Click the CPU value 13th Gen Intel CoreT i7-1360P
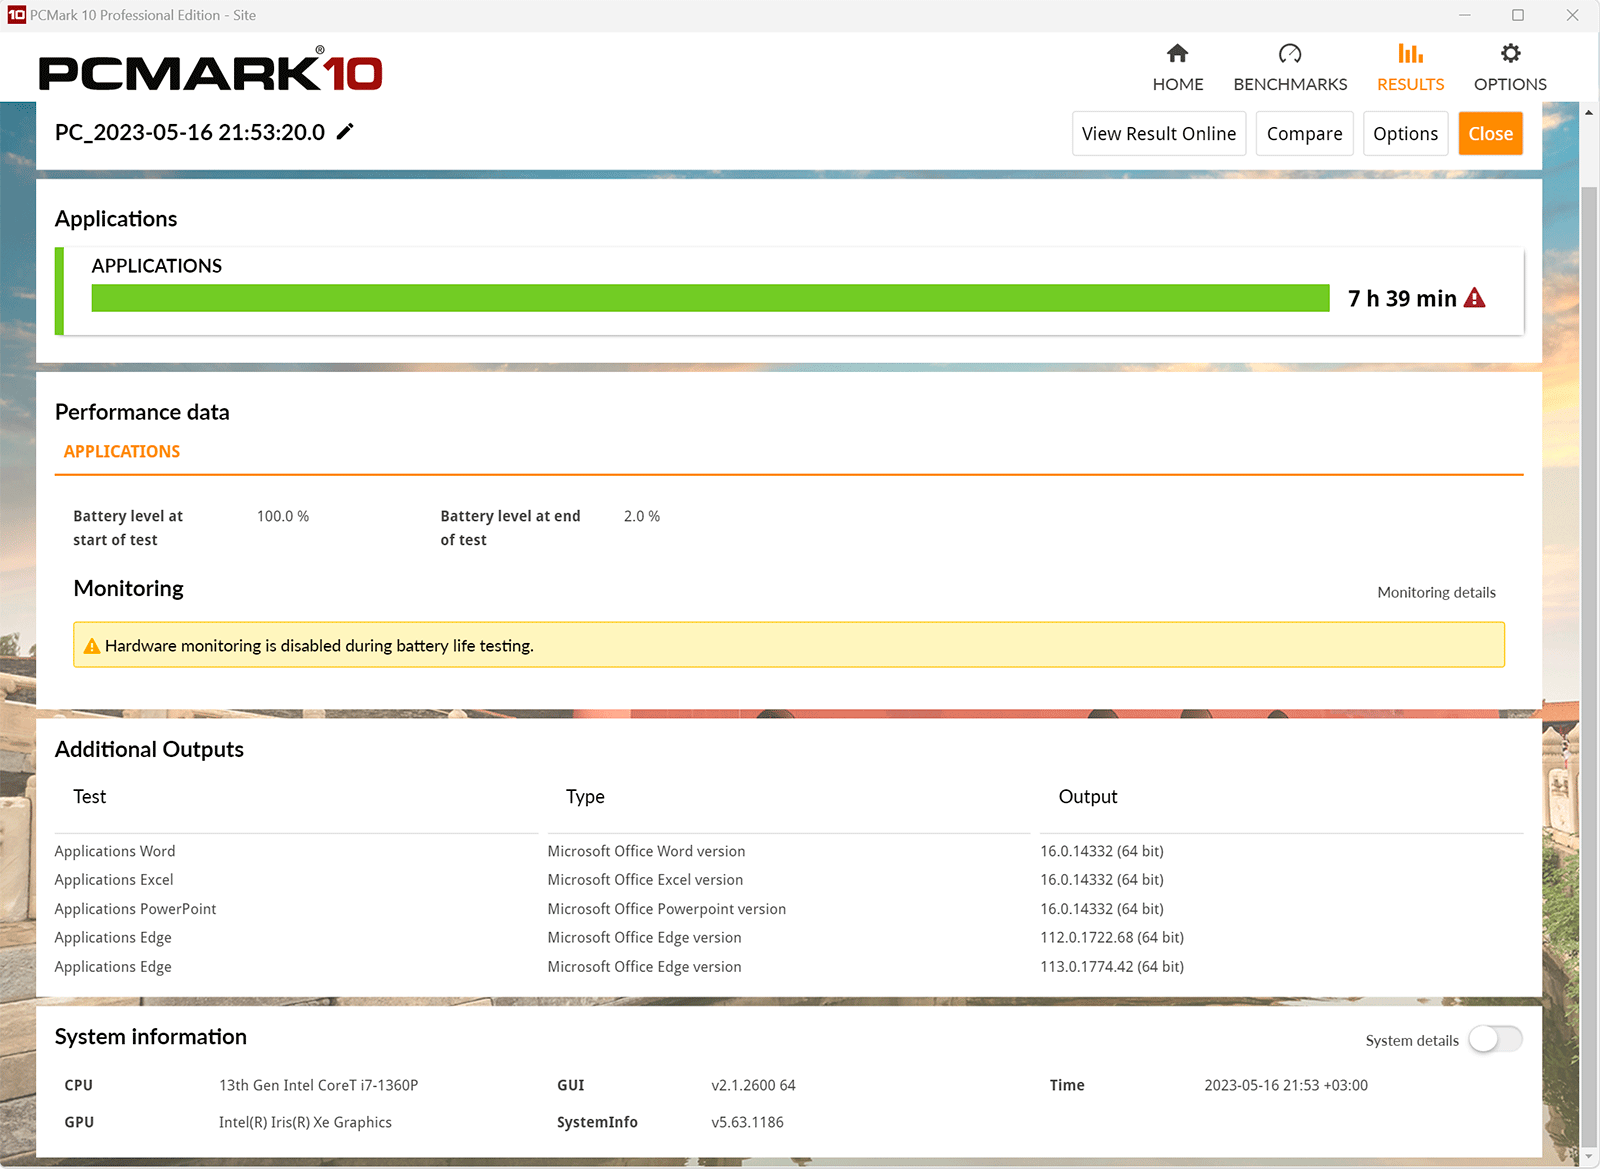The image size is (1600, 1169). (x=318, y=1085)
